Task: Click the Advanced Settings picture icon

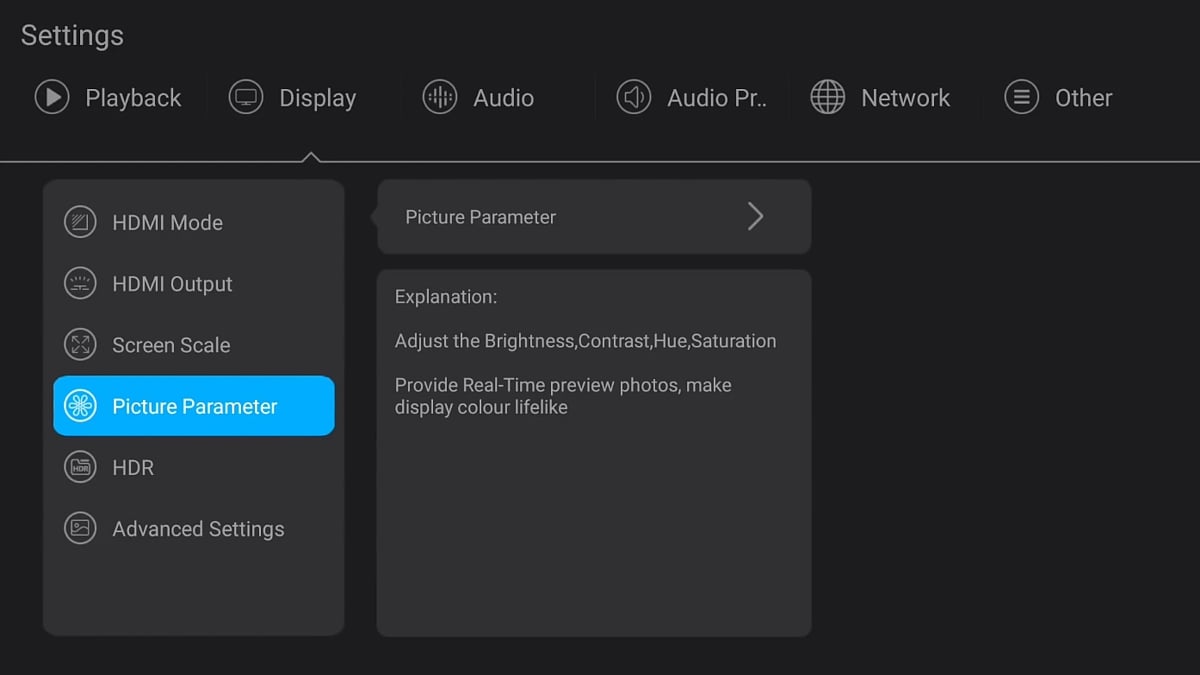Action: (x=80, y=528)
